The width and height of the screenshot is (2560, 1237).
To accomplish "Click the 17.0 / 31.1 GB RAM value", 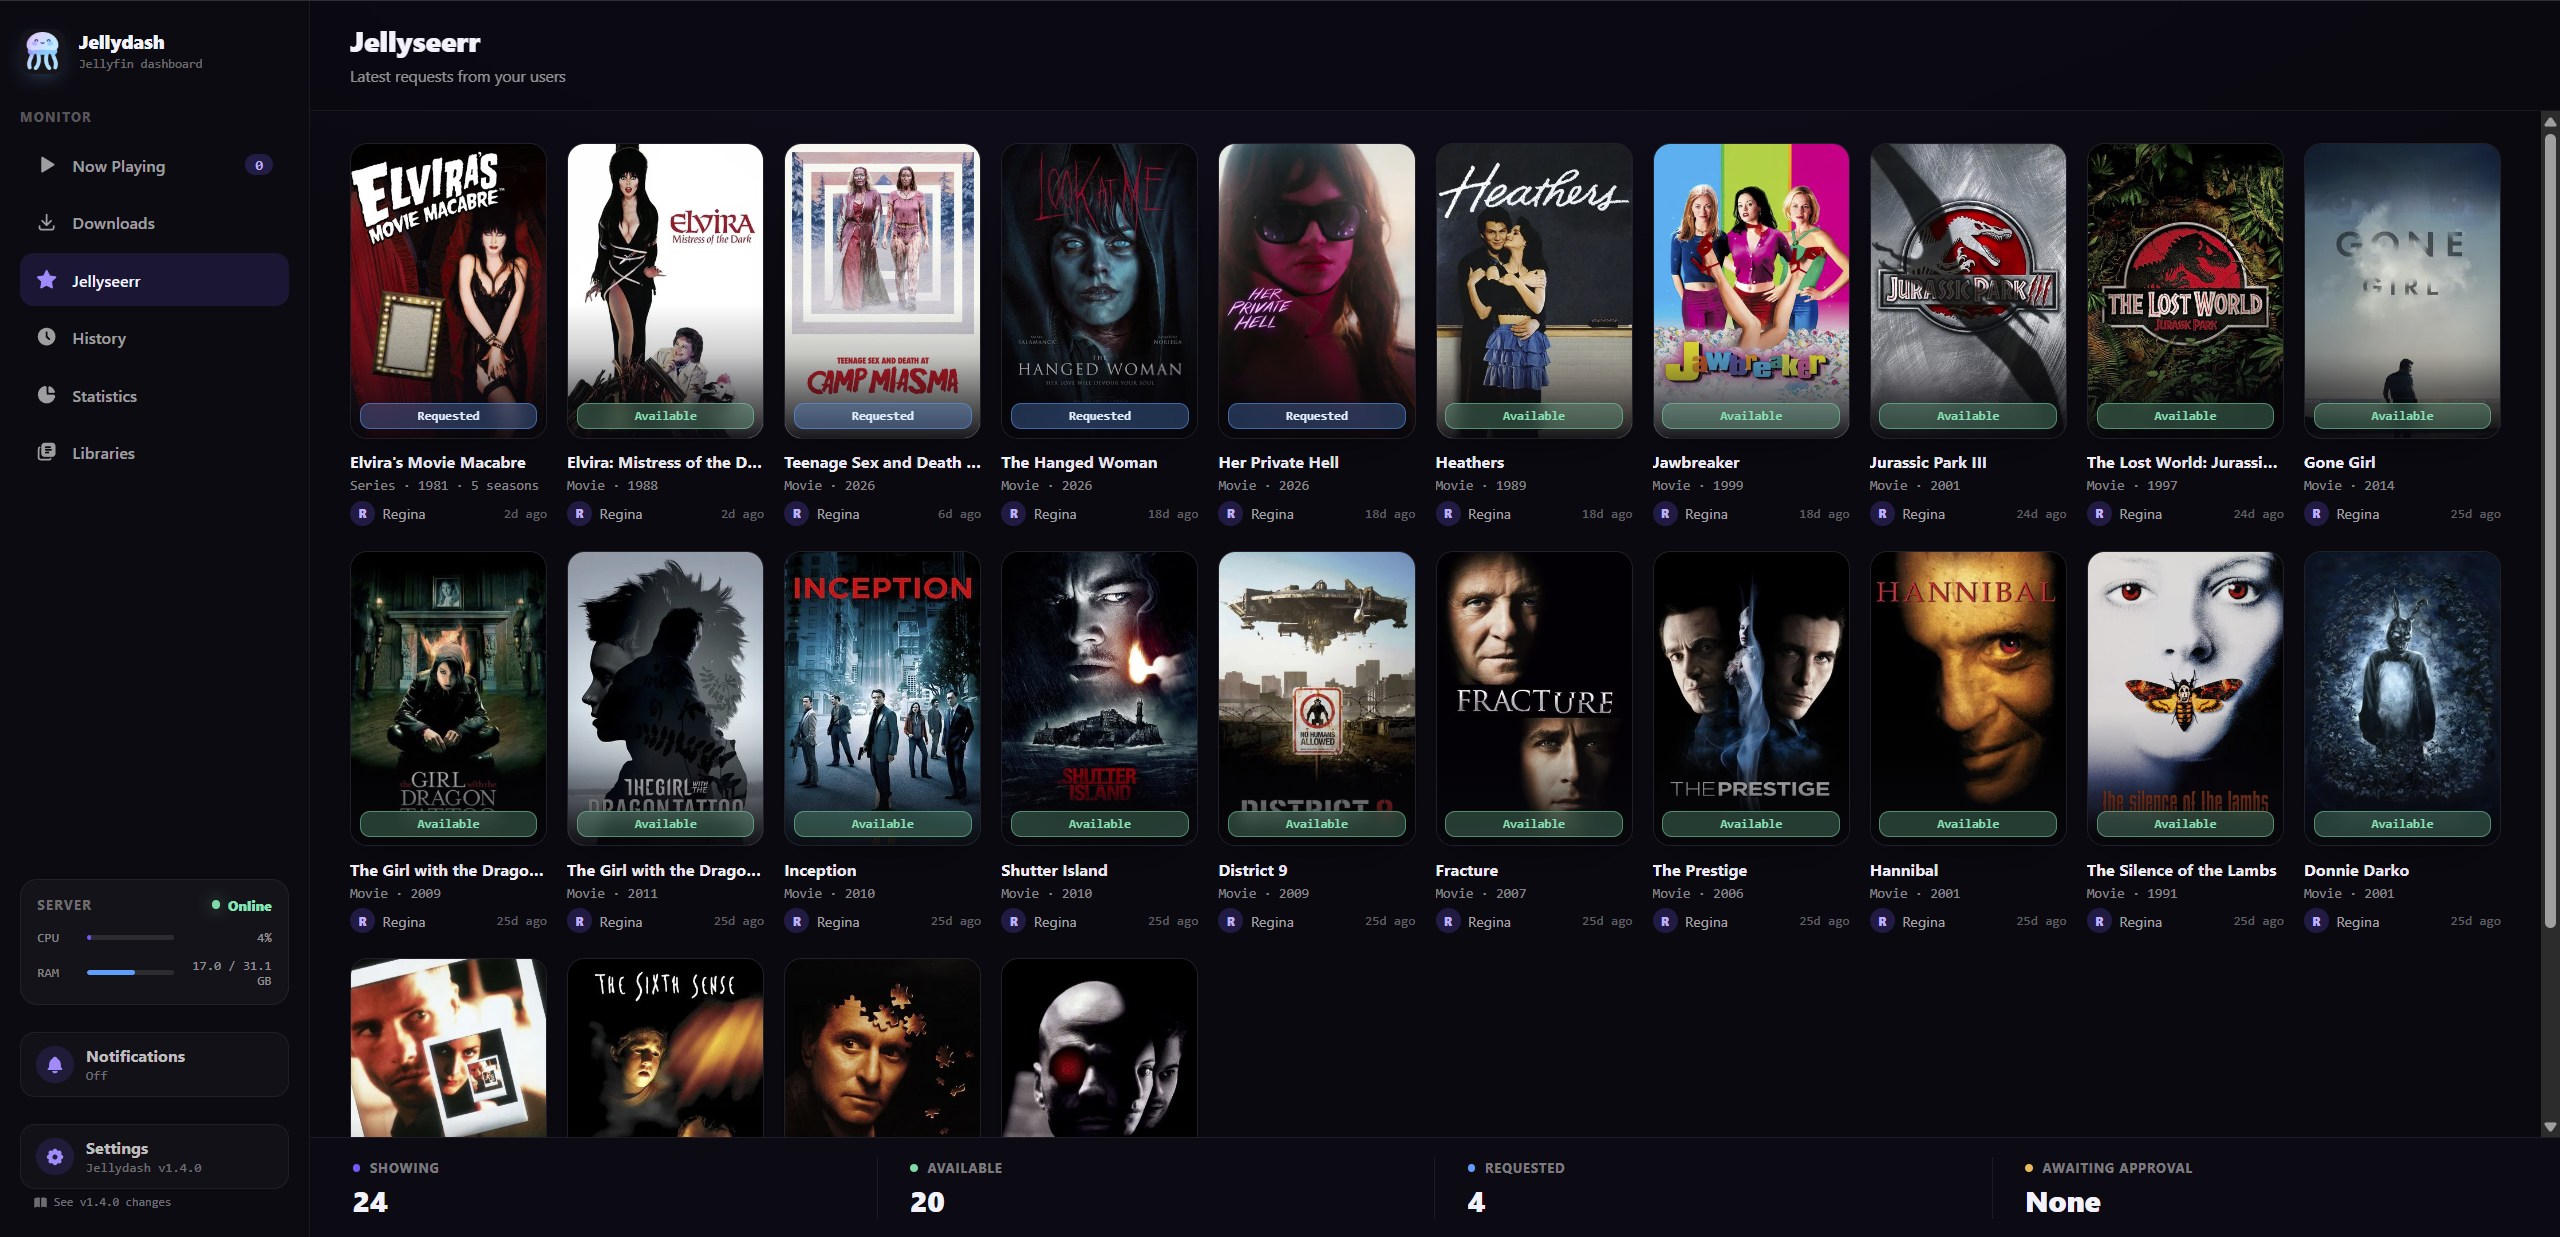I will pyautogui.click(x=231, y=973).
